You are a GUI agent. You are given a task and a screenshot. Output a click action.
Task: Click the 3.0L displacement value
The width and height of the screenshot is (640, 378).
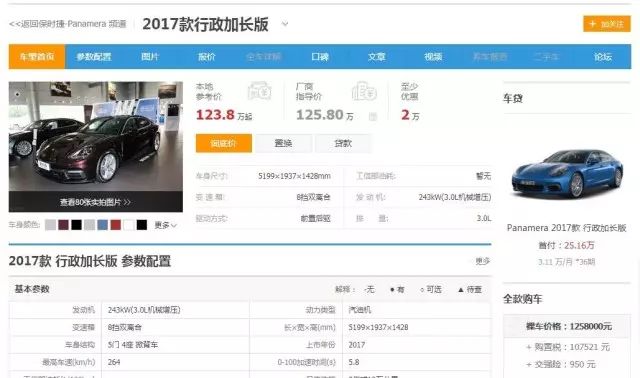484,218
